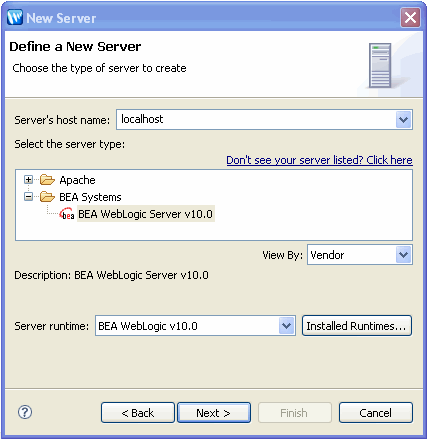
Task: Open the Don't see your server listed link
Action: (x=319, y=160)
